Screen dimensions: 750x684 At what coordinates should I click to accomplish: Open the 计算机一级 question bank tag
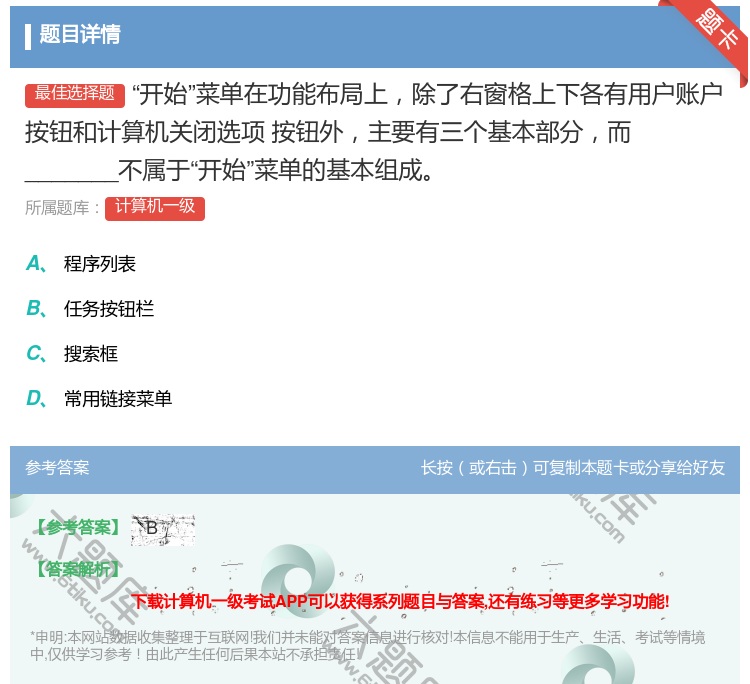(x=155, y=208)
